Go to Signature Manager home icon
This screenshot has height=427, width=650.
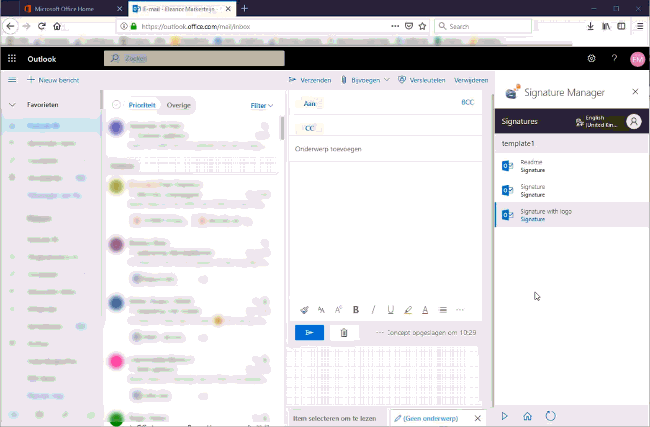pos(527,416)
